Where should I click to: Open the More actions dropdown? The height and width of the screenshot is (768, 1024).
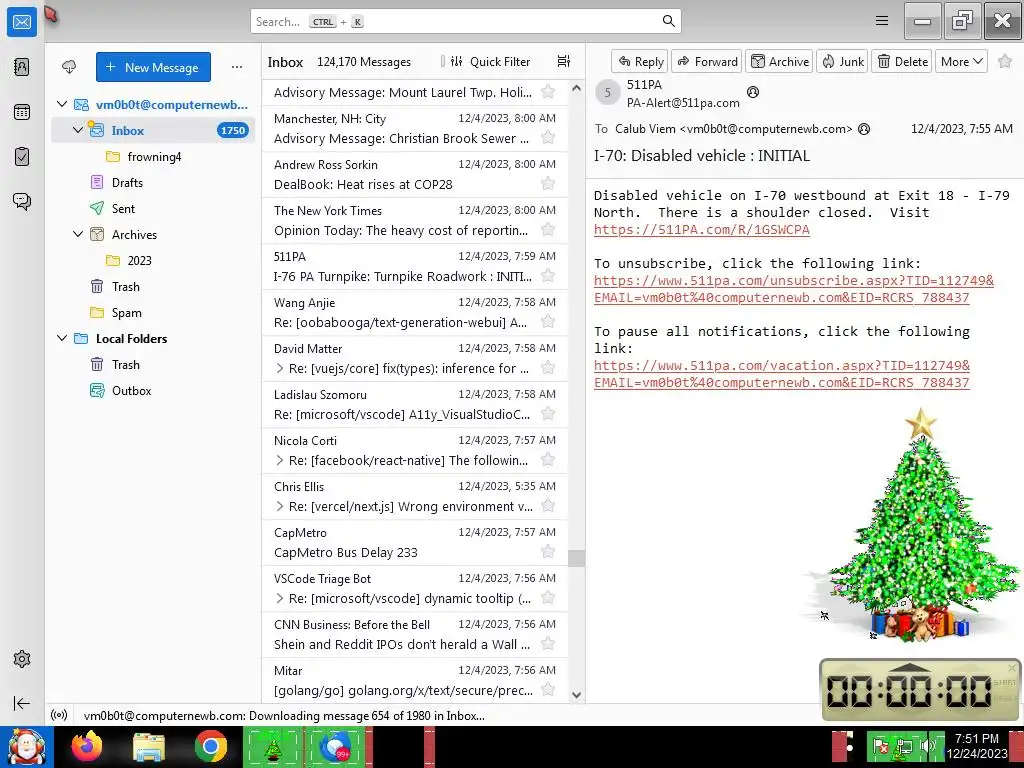pos(961,61)
